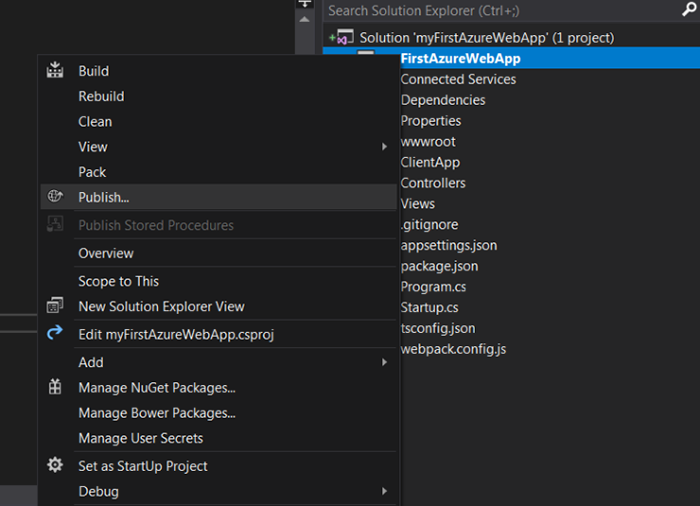Viewport: 700px width, 506px height.
Task: Select Startup.cs in Solution Explorer
Action: [429, 307]
